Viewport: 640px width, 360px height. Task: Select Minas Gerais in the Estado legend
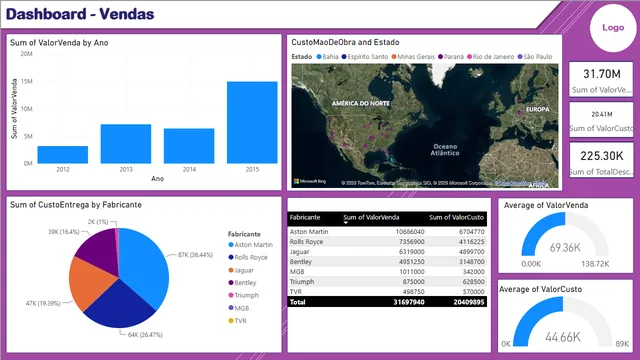(413, 57)
